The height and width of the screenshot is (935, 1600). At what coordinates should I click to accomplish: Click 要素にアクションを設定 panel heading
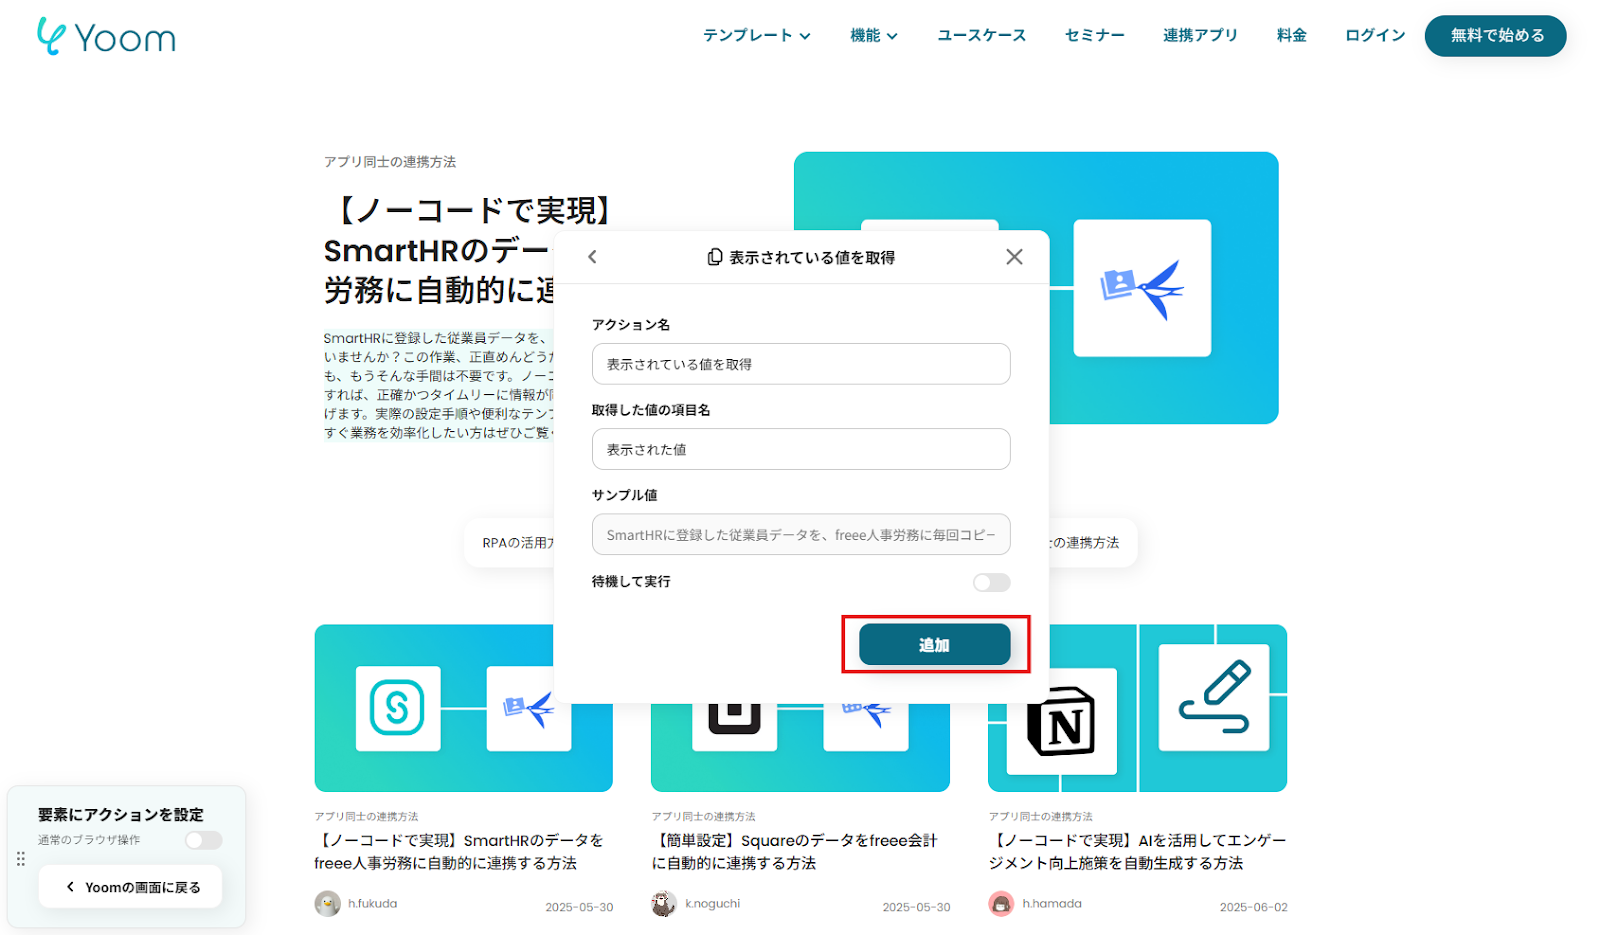coord(121,815)
